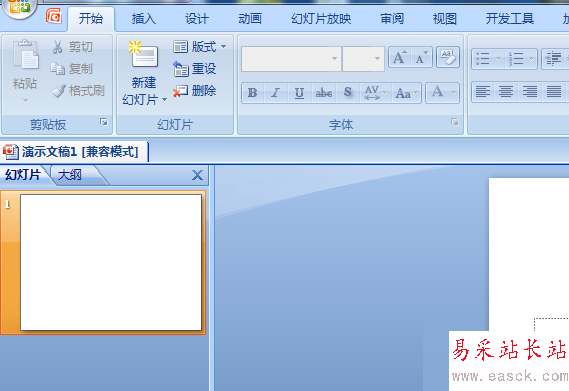Image resolution: width=569 pixels, height=391 pixels.
Task: Open 字体 dialog launcher
Action: pos(455,122)
